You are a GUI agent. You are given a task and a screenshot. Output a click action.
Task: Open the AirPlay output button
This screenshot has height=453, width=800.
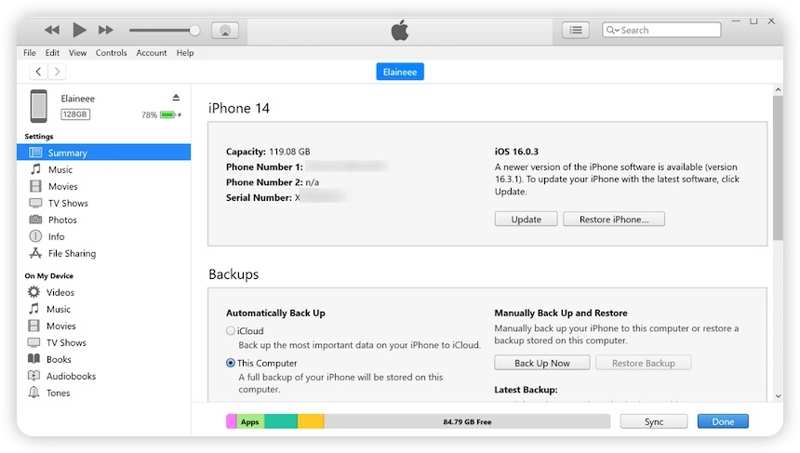tap(225, 30)
